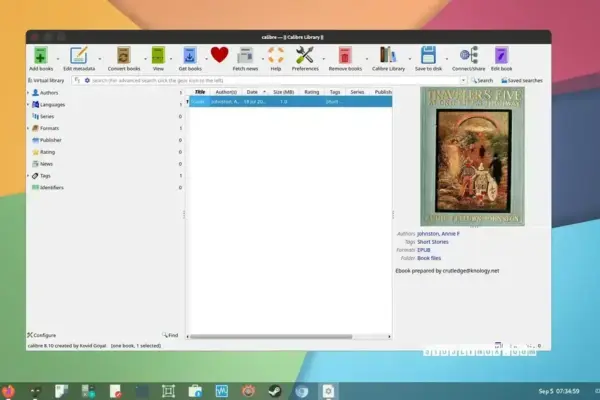Click the advanced search gear icon
This screenshot has height=400, width=600.
(x=87, y=80)
